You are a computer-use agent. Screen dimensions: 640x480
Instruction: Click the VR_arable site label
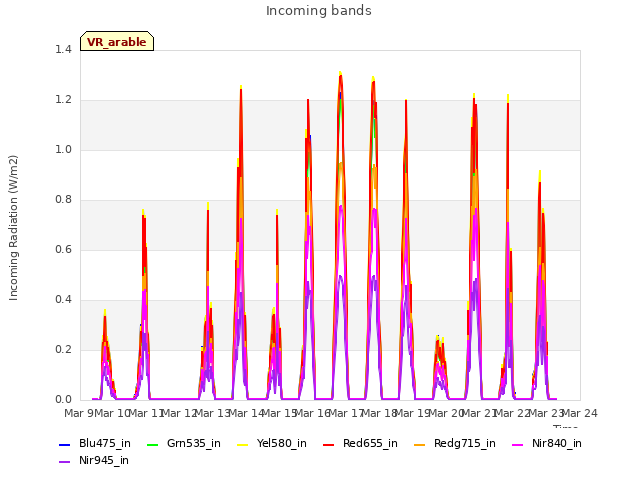point(117,42)
